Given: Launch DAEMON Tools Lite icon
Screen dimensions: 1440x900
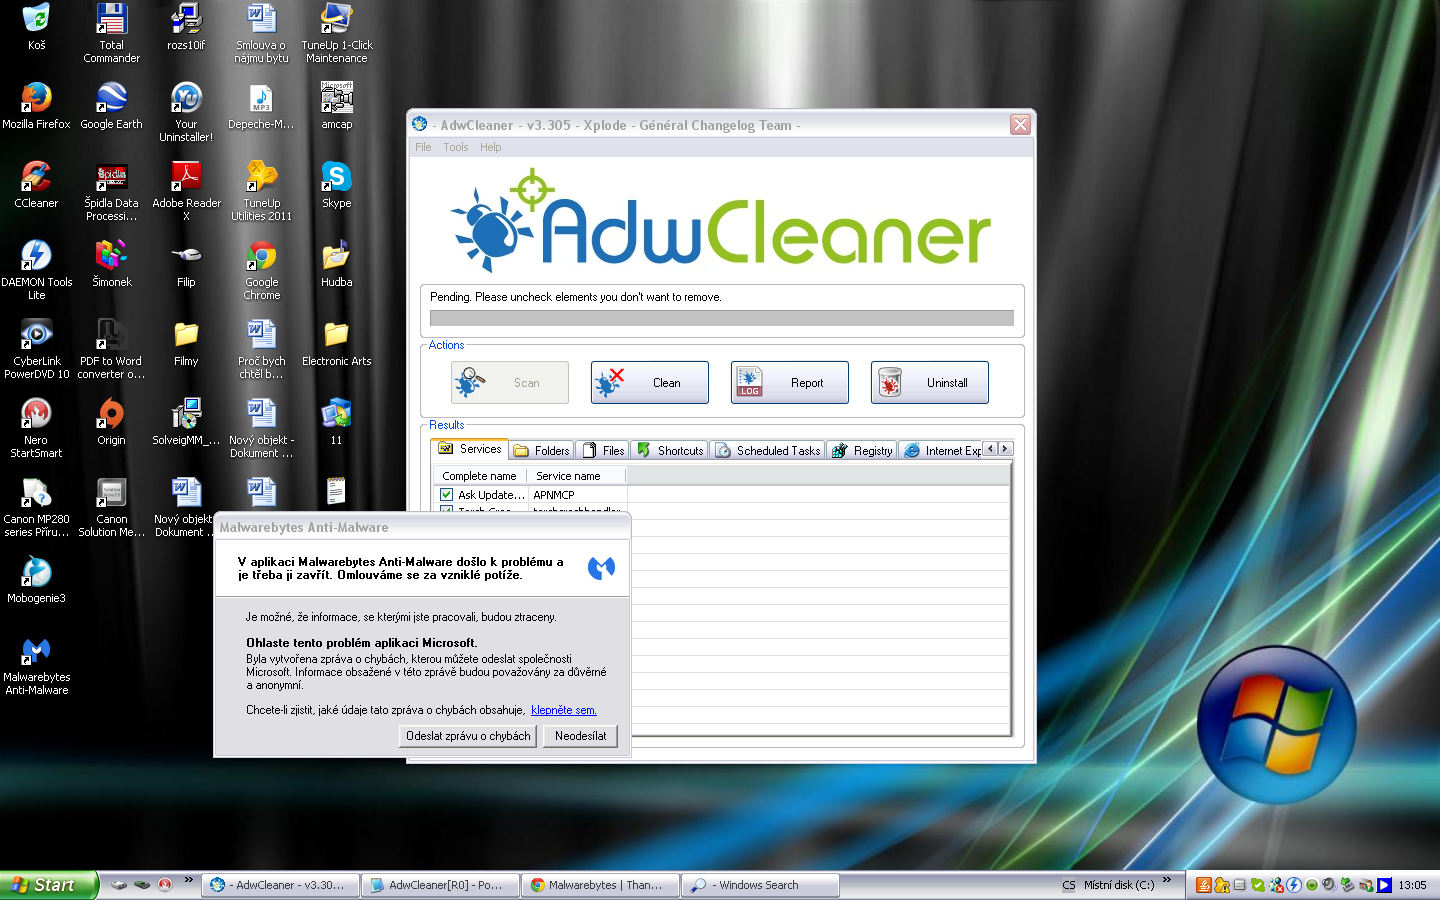Looking at the screenshot, I should [36, 270].
